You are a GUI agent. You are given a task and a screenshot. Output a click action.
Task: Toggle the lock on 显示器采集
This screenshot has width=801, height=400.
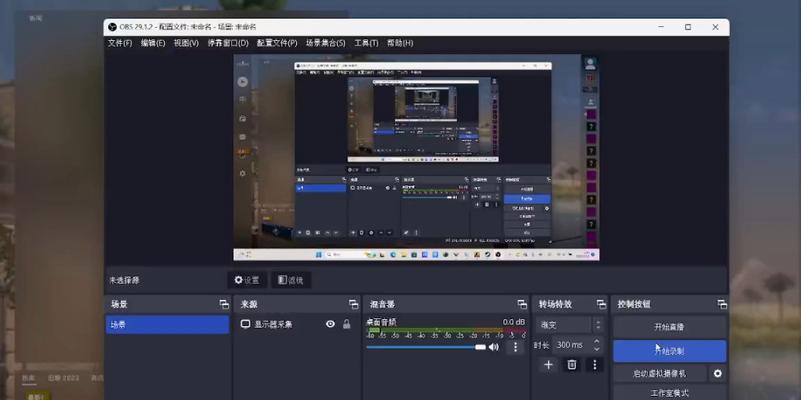coord(347,324)
